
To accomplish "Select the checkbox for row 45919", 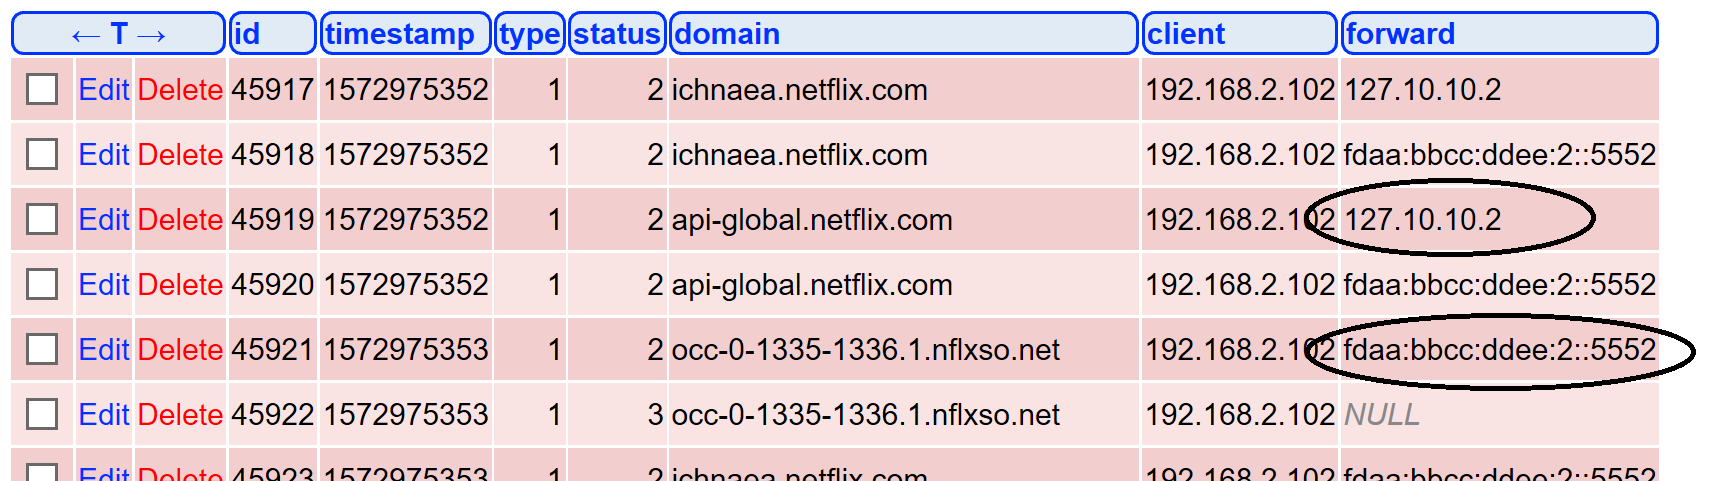I will pyautogui.click(x=42, y=220).
